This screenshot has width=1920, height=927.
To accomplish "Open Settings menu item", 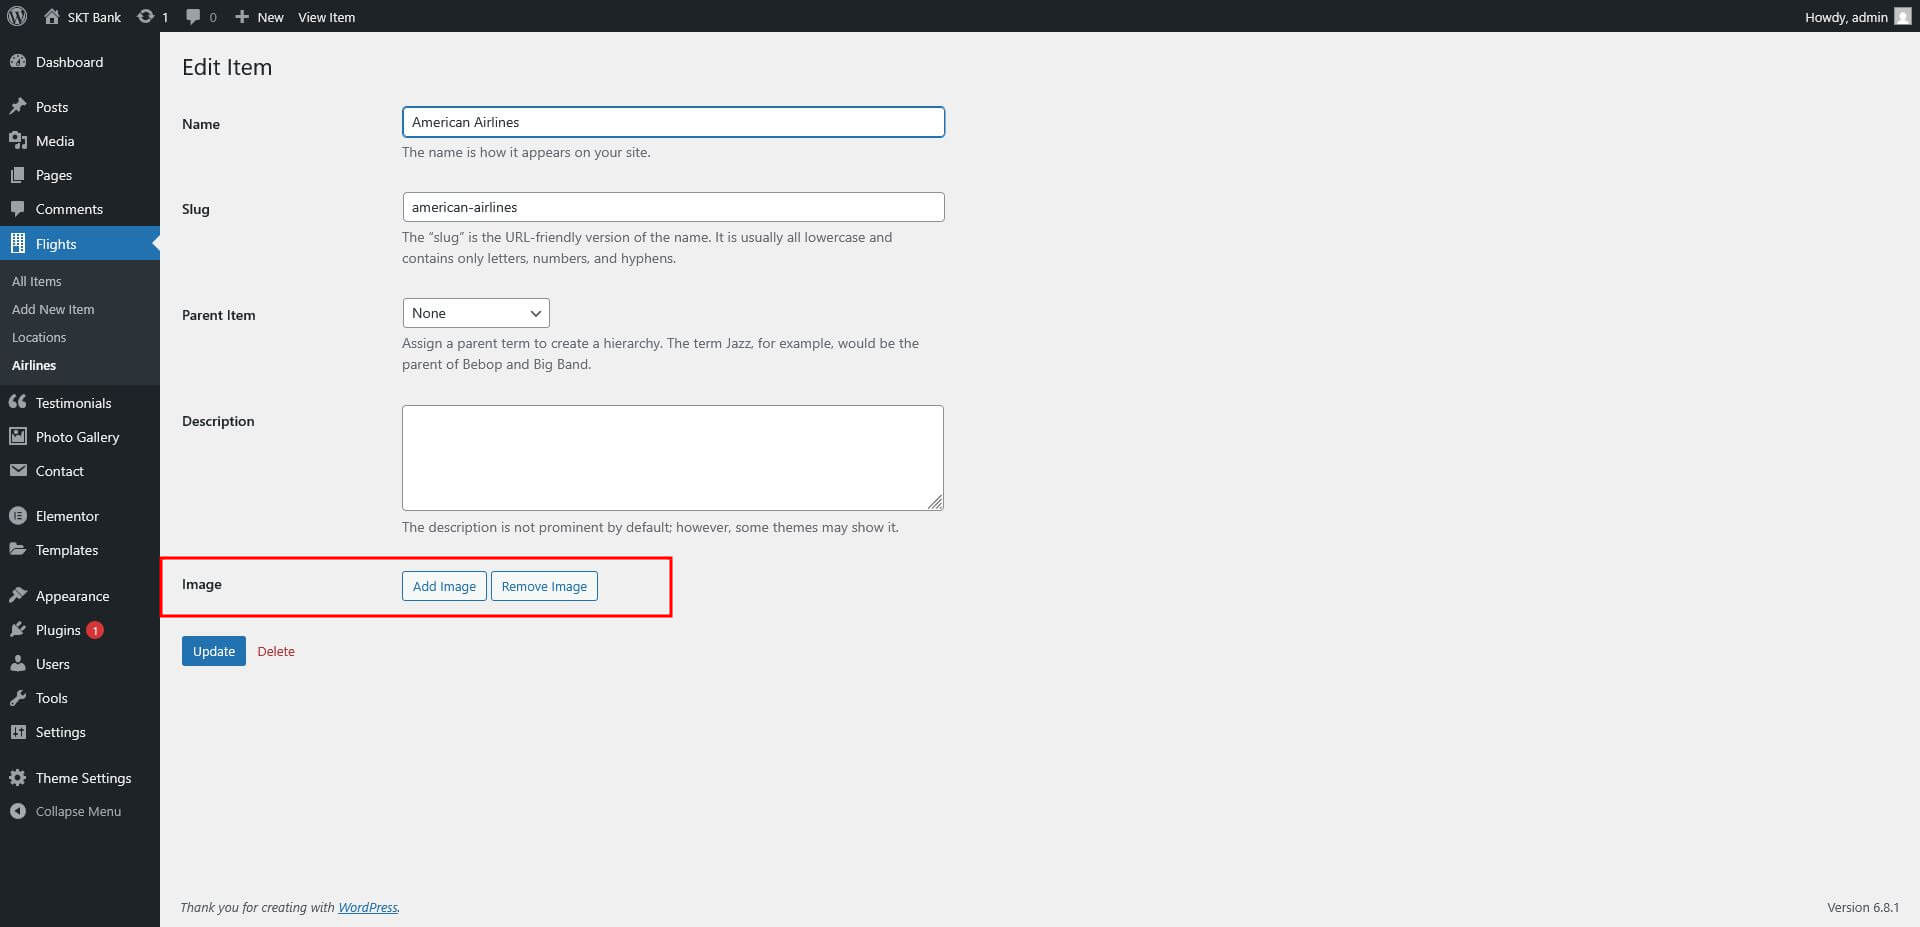I will (x=80, y=732).
